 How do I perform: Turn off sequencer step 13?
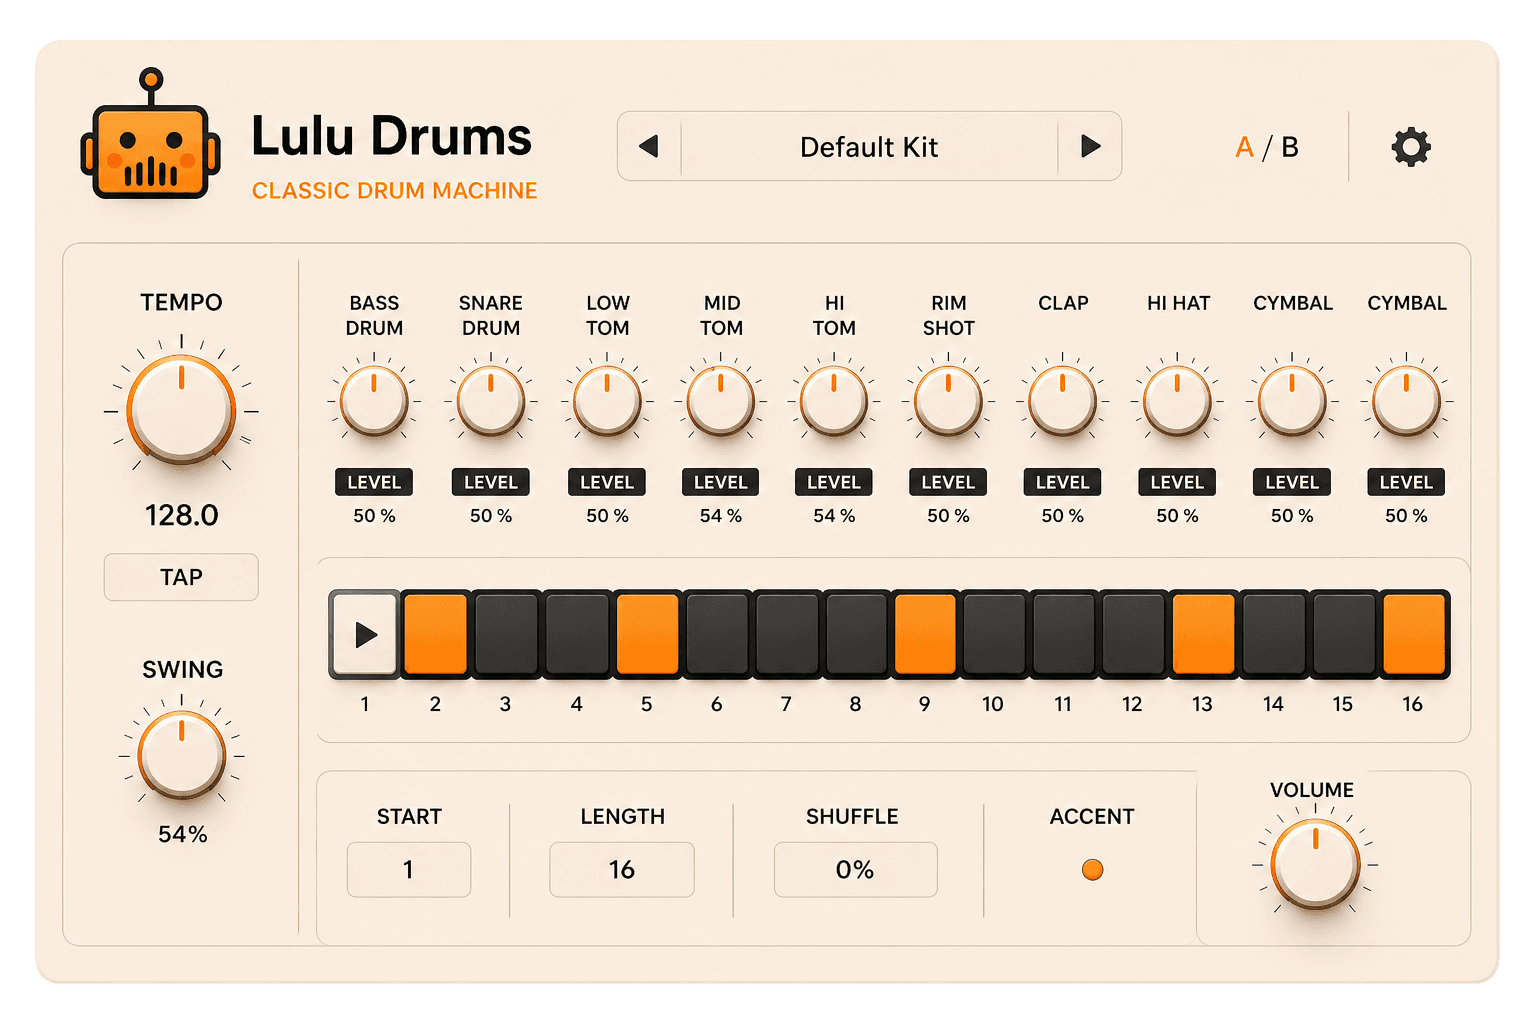1203,634
